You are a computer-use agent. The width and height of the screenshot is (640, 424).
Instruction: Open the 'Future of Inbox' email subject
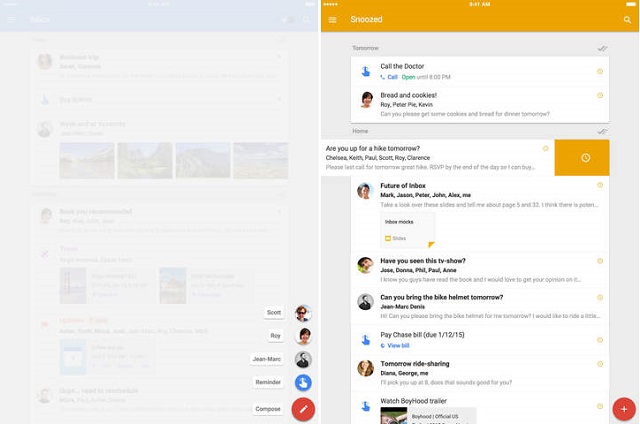click(403, 186)
